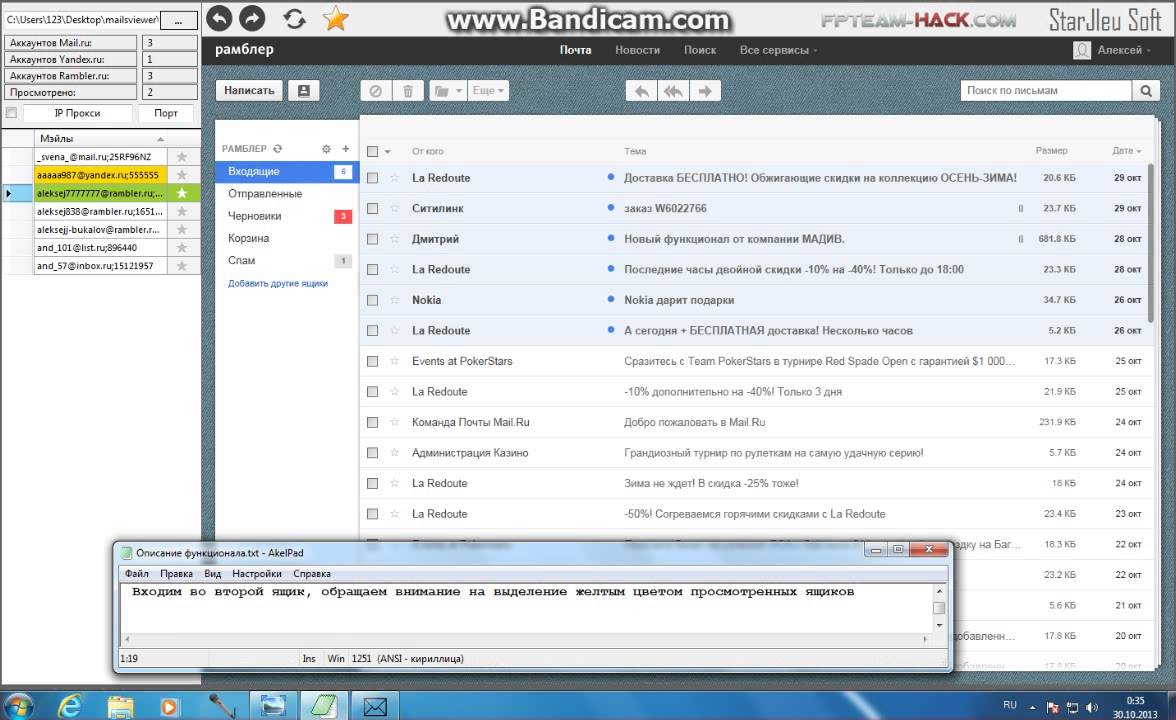
Task: Click AkelPad horizontal scrollbar
Action: 525,639
